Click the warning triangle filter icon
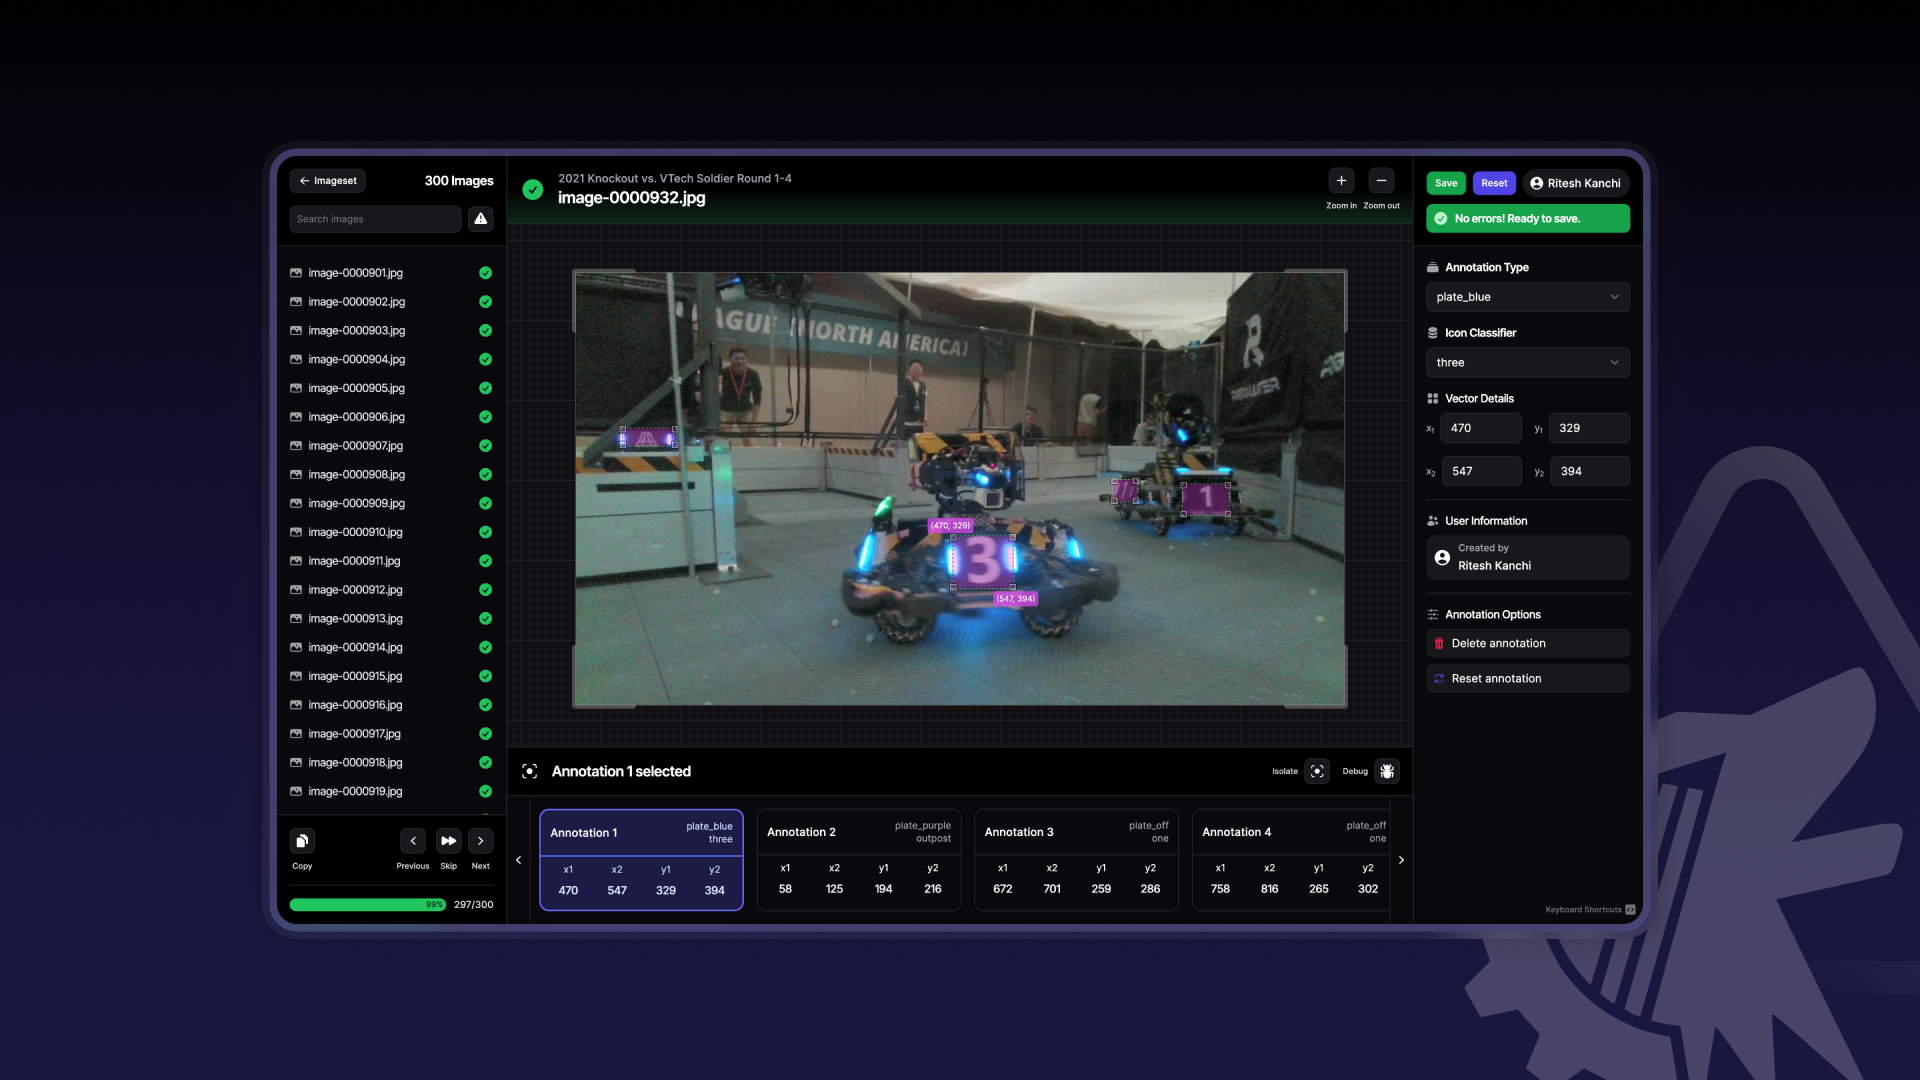The height and width of the screenshot is (1080, 1920). tap(481, 219)
